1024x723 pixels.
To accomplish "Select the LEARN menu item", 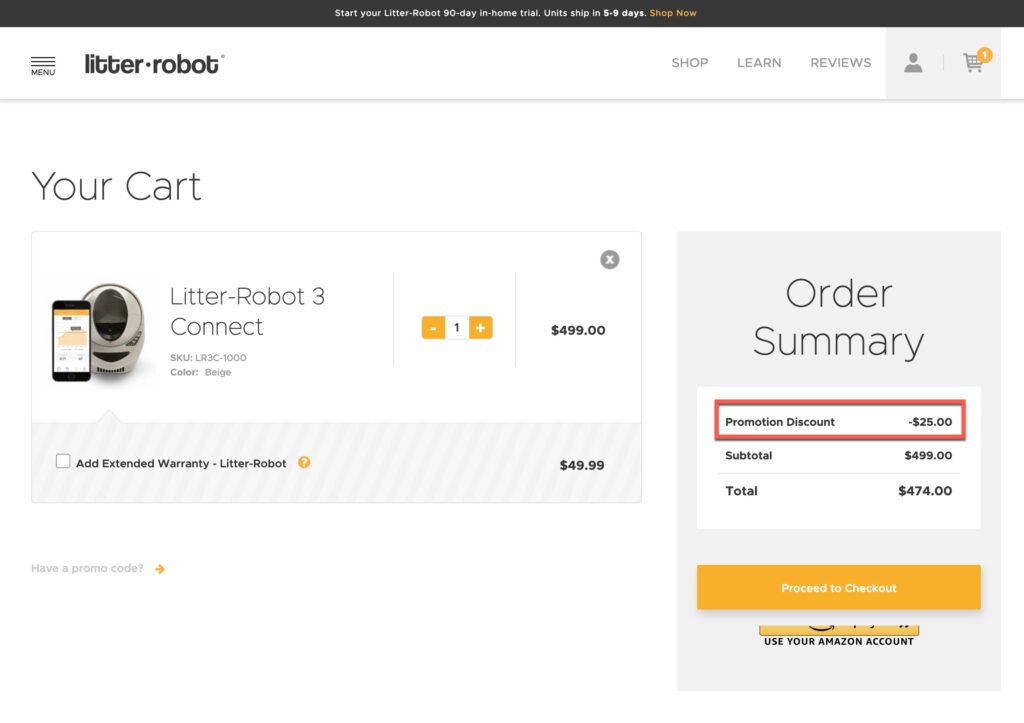I will point(759,62).
